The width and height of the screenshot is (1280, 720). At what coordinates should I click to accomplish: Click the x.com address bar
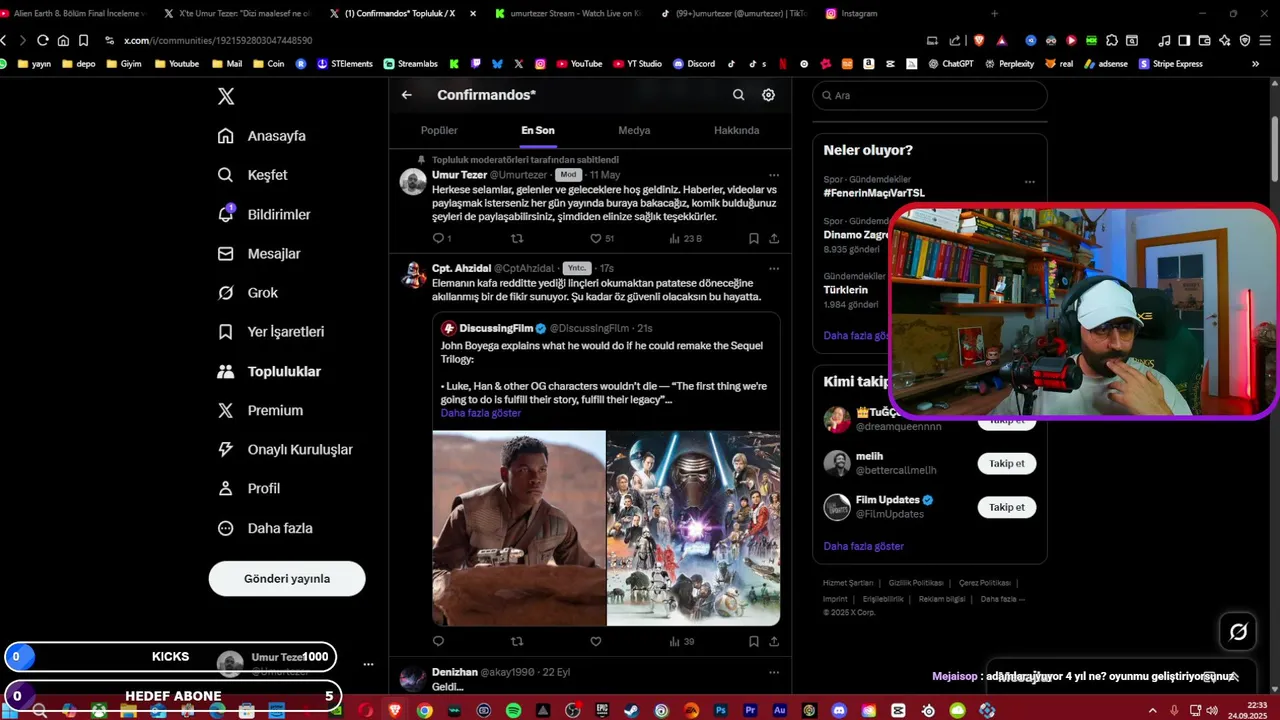(x=218, y=40)
